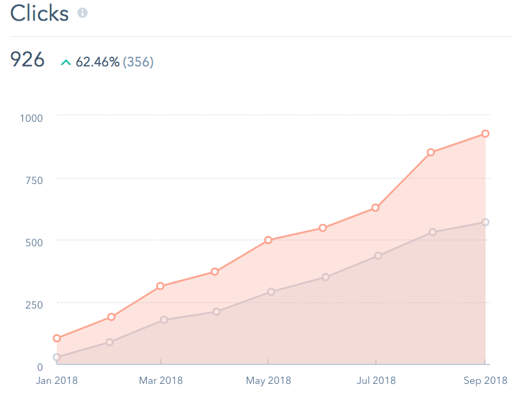Select the gray Jul 2018 comparison point
This screenshot has width=520, height=397.
pyautogui.click(x=378, y=256)
